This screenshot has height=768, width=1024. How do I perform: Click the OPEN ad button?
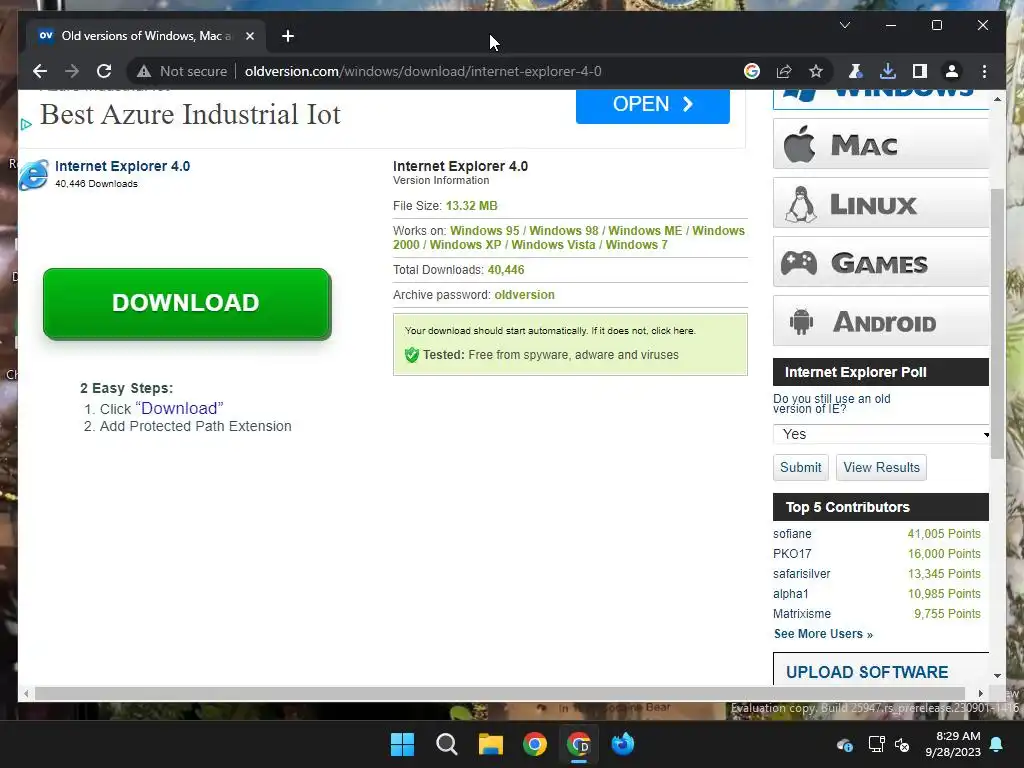(652, 104)
